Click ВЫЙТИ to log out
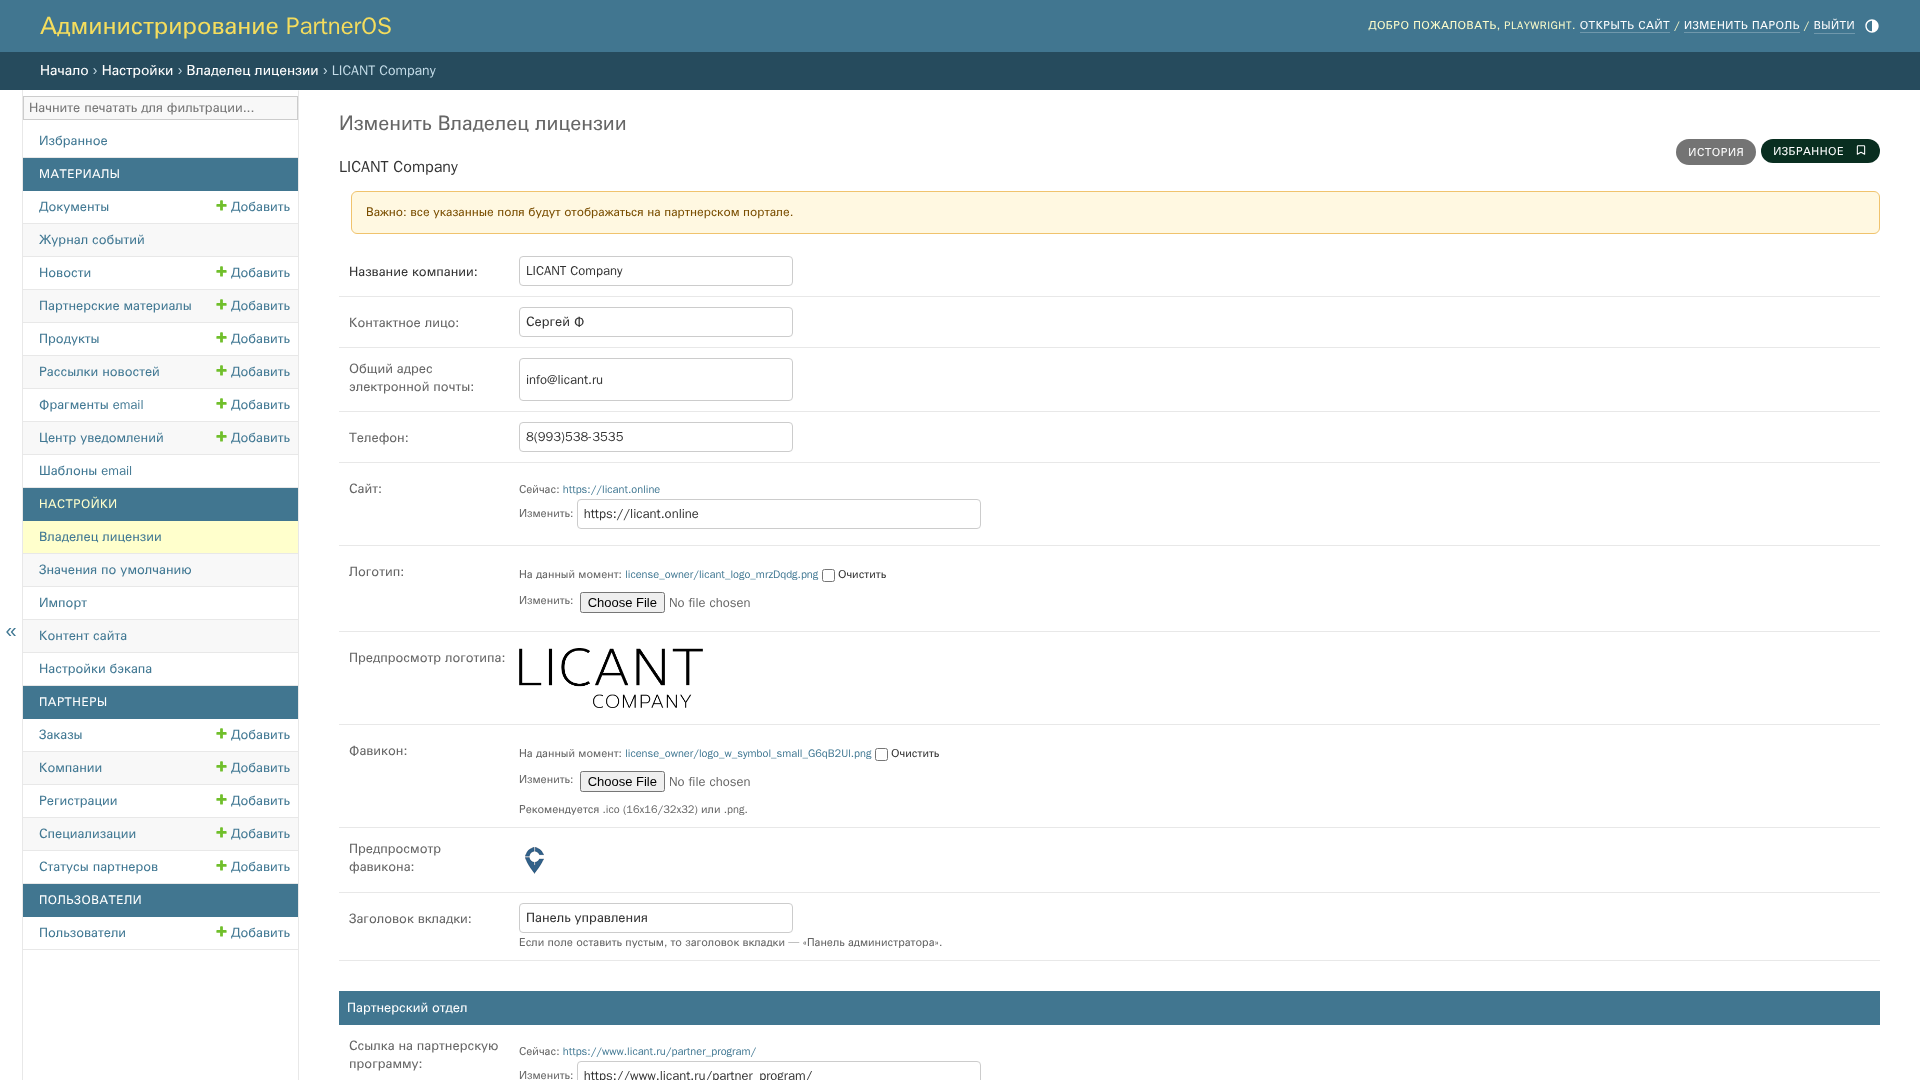Viewport: 1920px width, 1080px height. click(x=1834, y=26)
